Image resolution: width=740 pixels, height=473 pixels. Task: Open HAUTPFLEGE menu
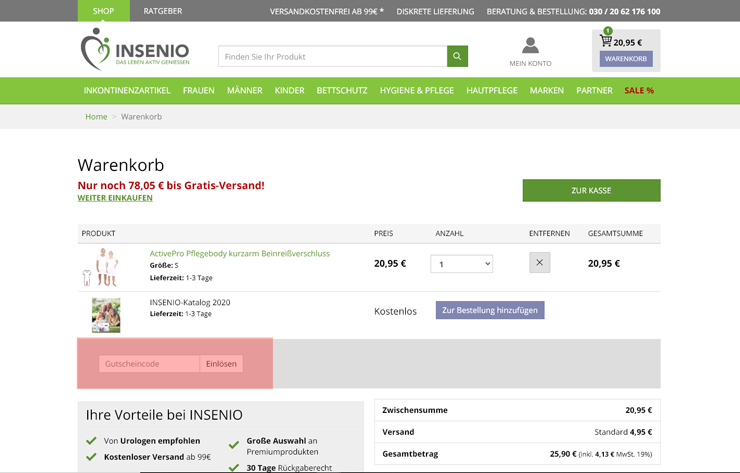coord(492,90)
